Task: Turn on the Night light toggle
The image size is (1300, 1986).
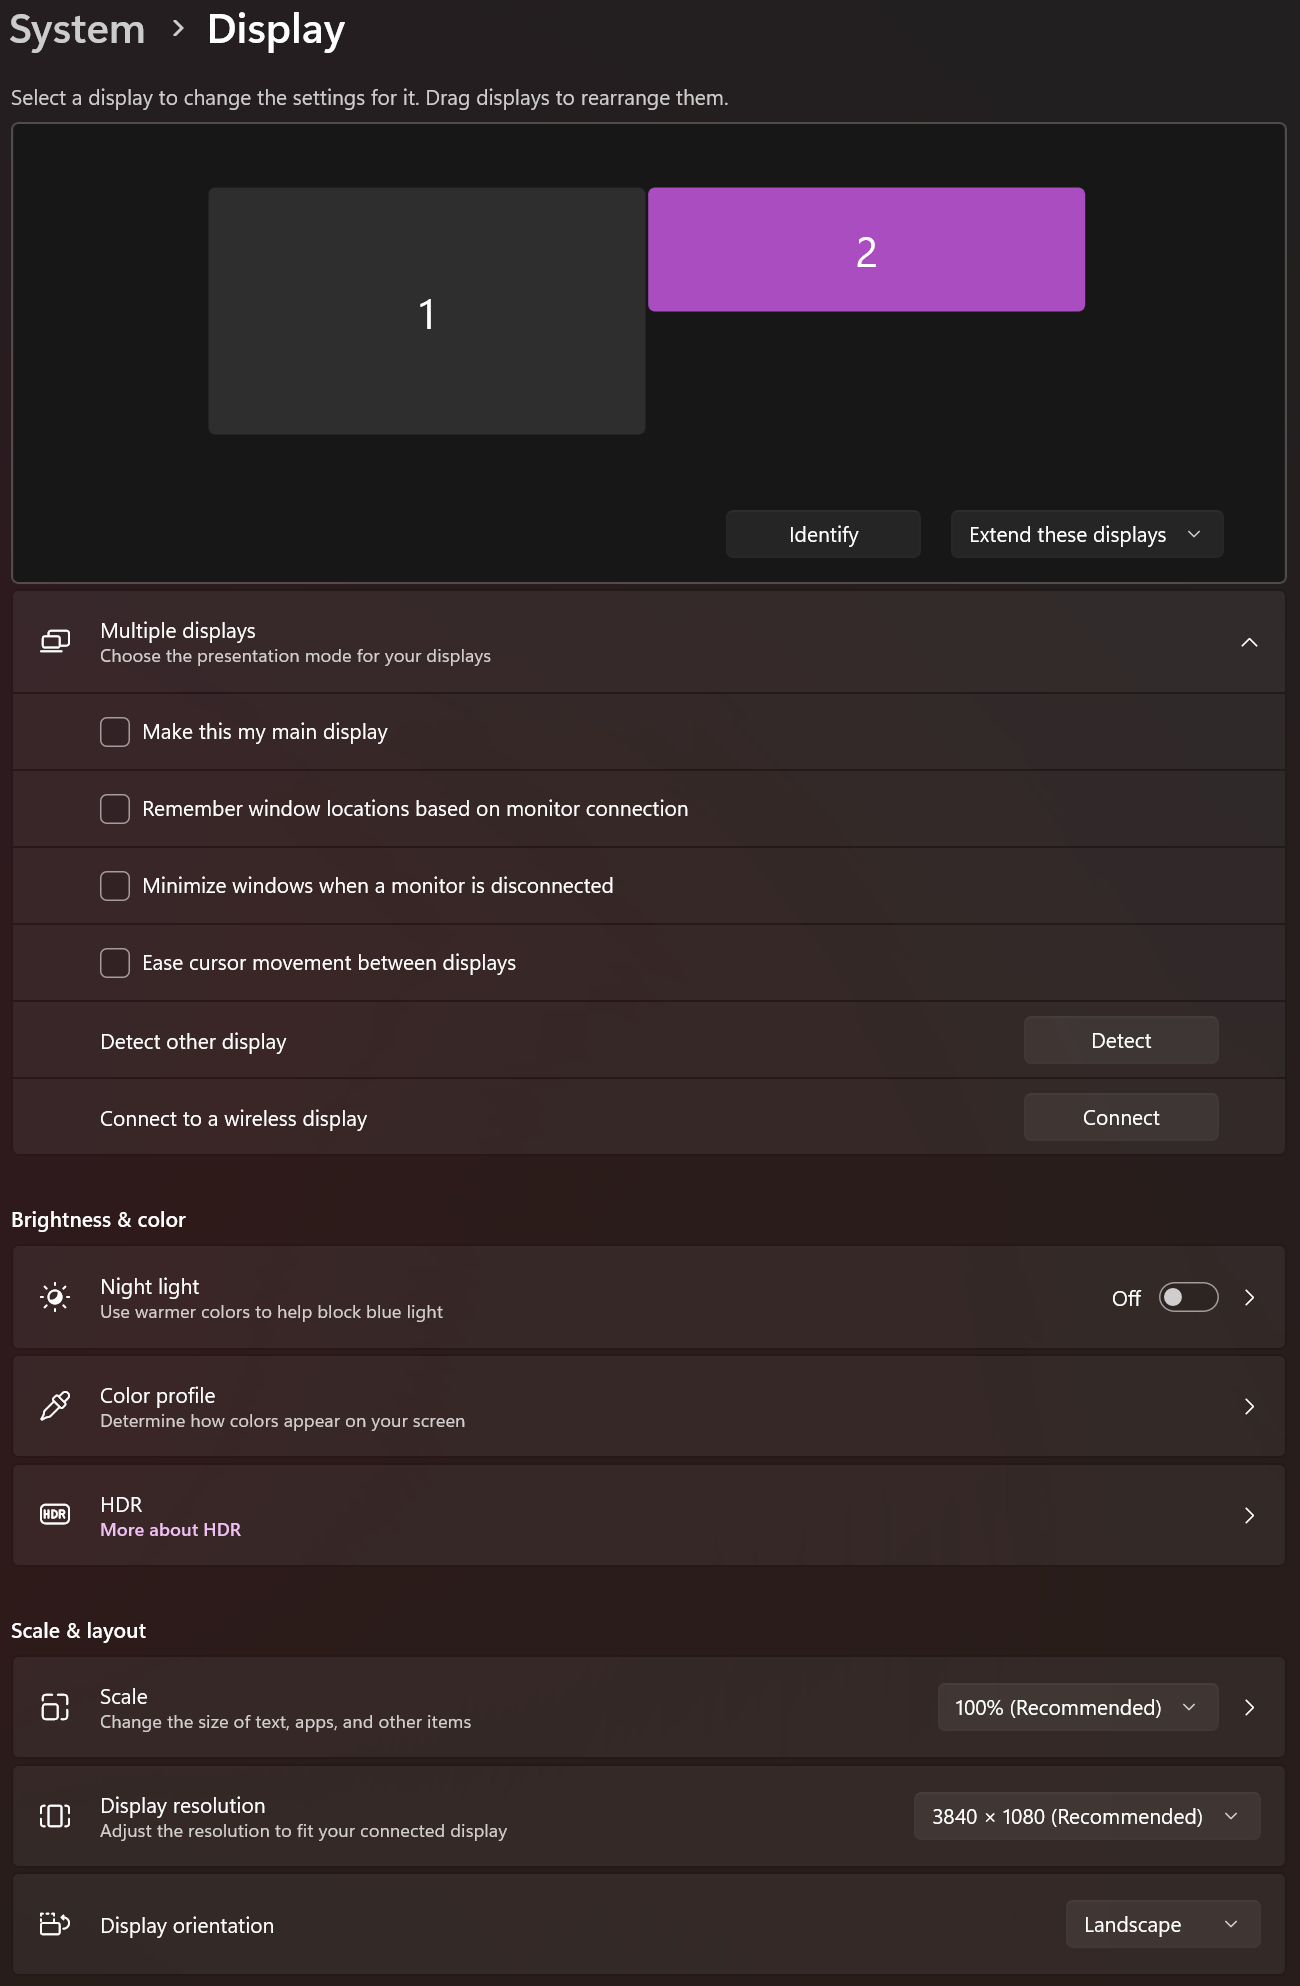Action: click(x=1188, y=1298)
